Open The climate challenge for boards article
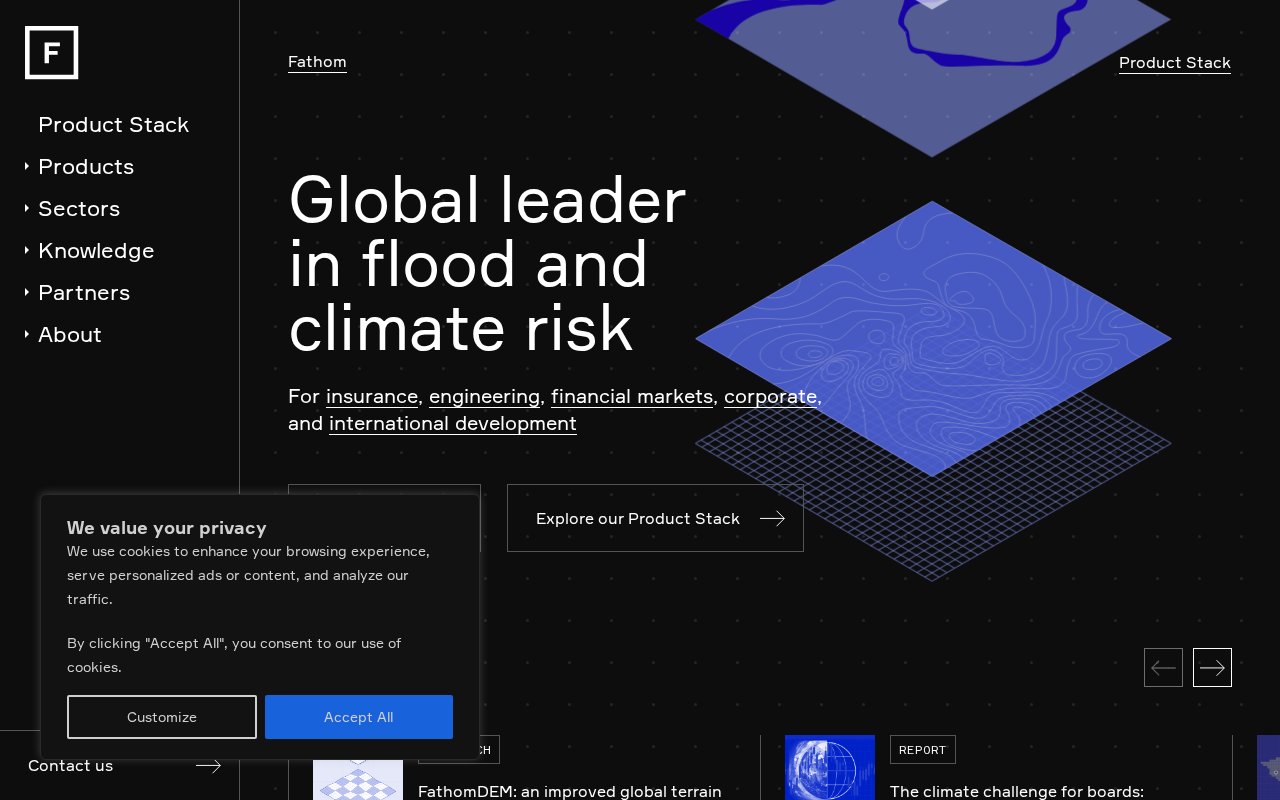 (x=1017, y=791)
